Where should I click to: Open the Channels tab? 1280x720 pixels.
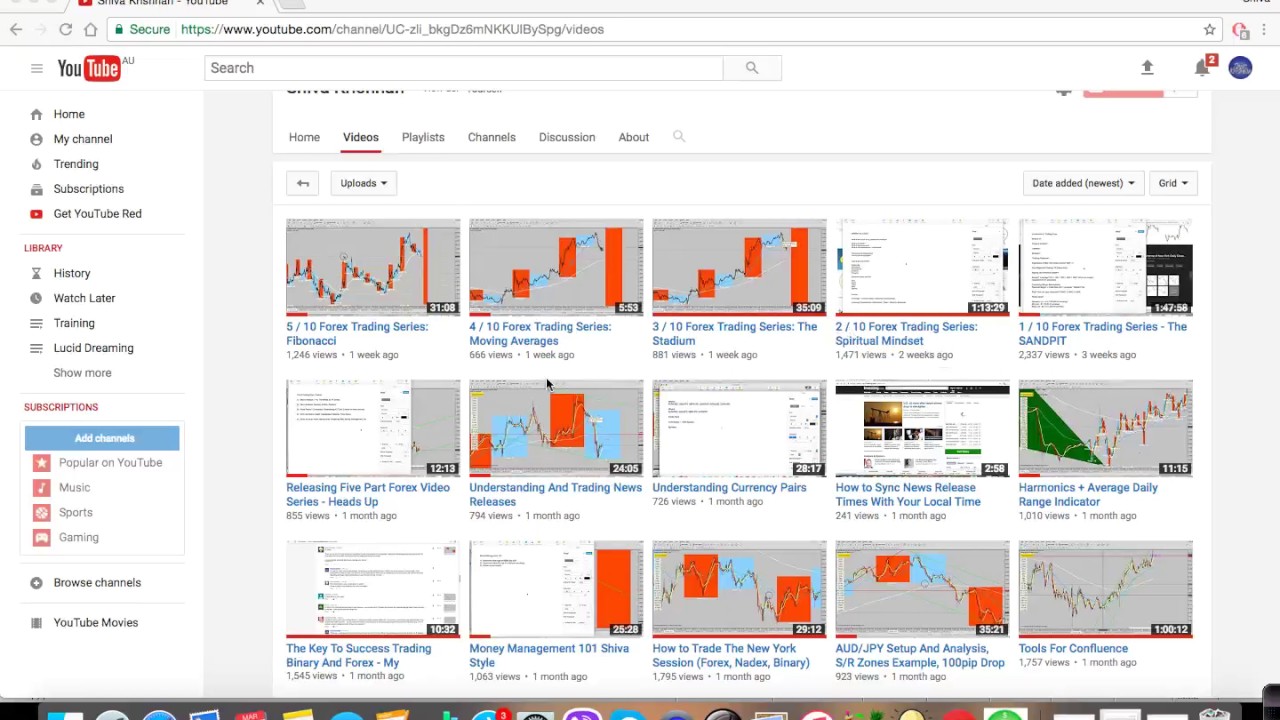pyautogui.click(x=492, y=137)
